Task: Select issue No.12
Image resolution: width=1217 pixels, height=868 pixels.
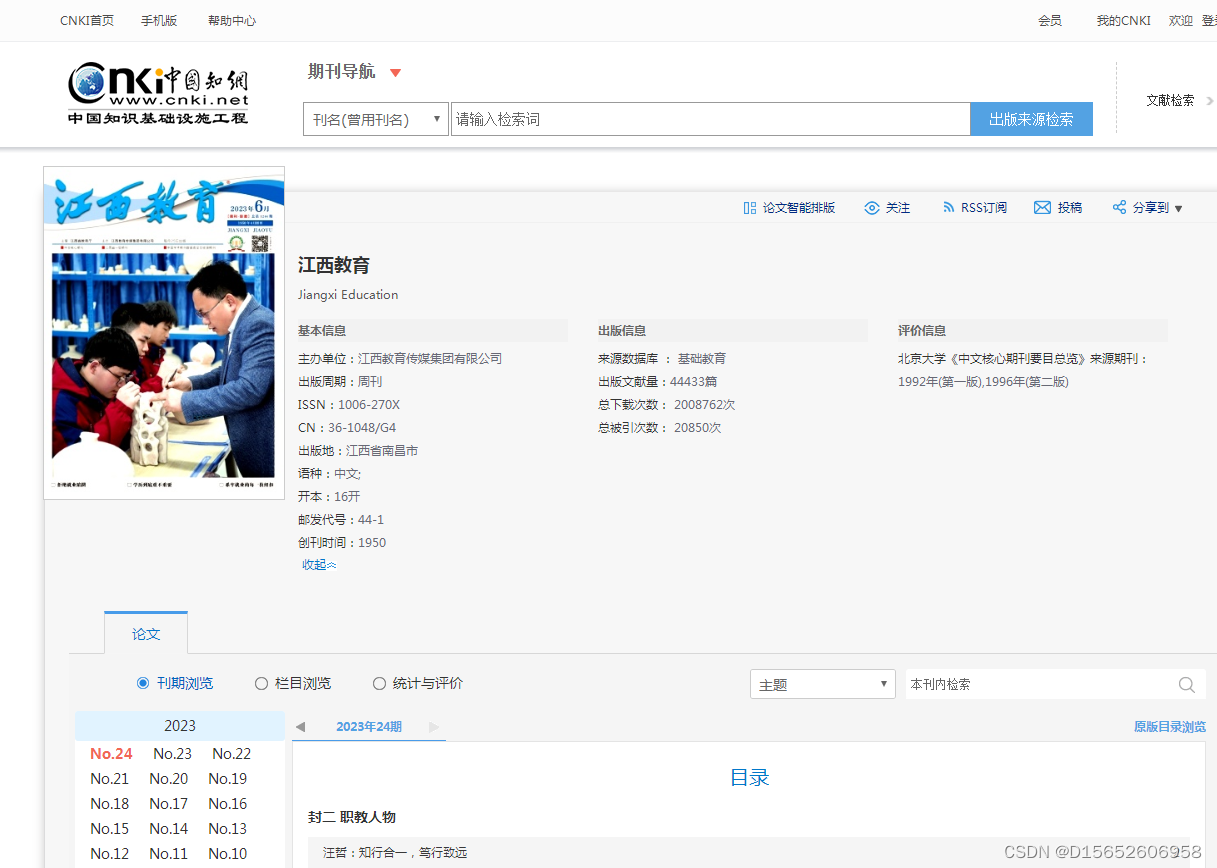Action: (x=109, y=854)
